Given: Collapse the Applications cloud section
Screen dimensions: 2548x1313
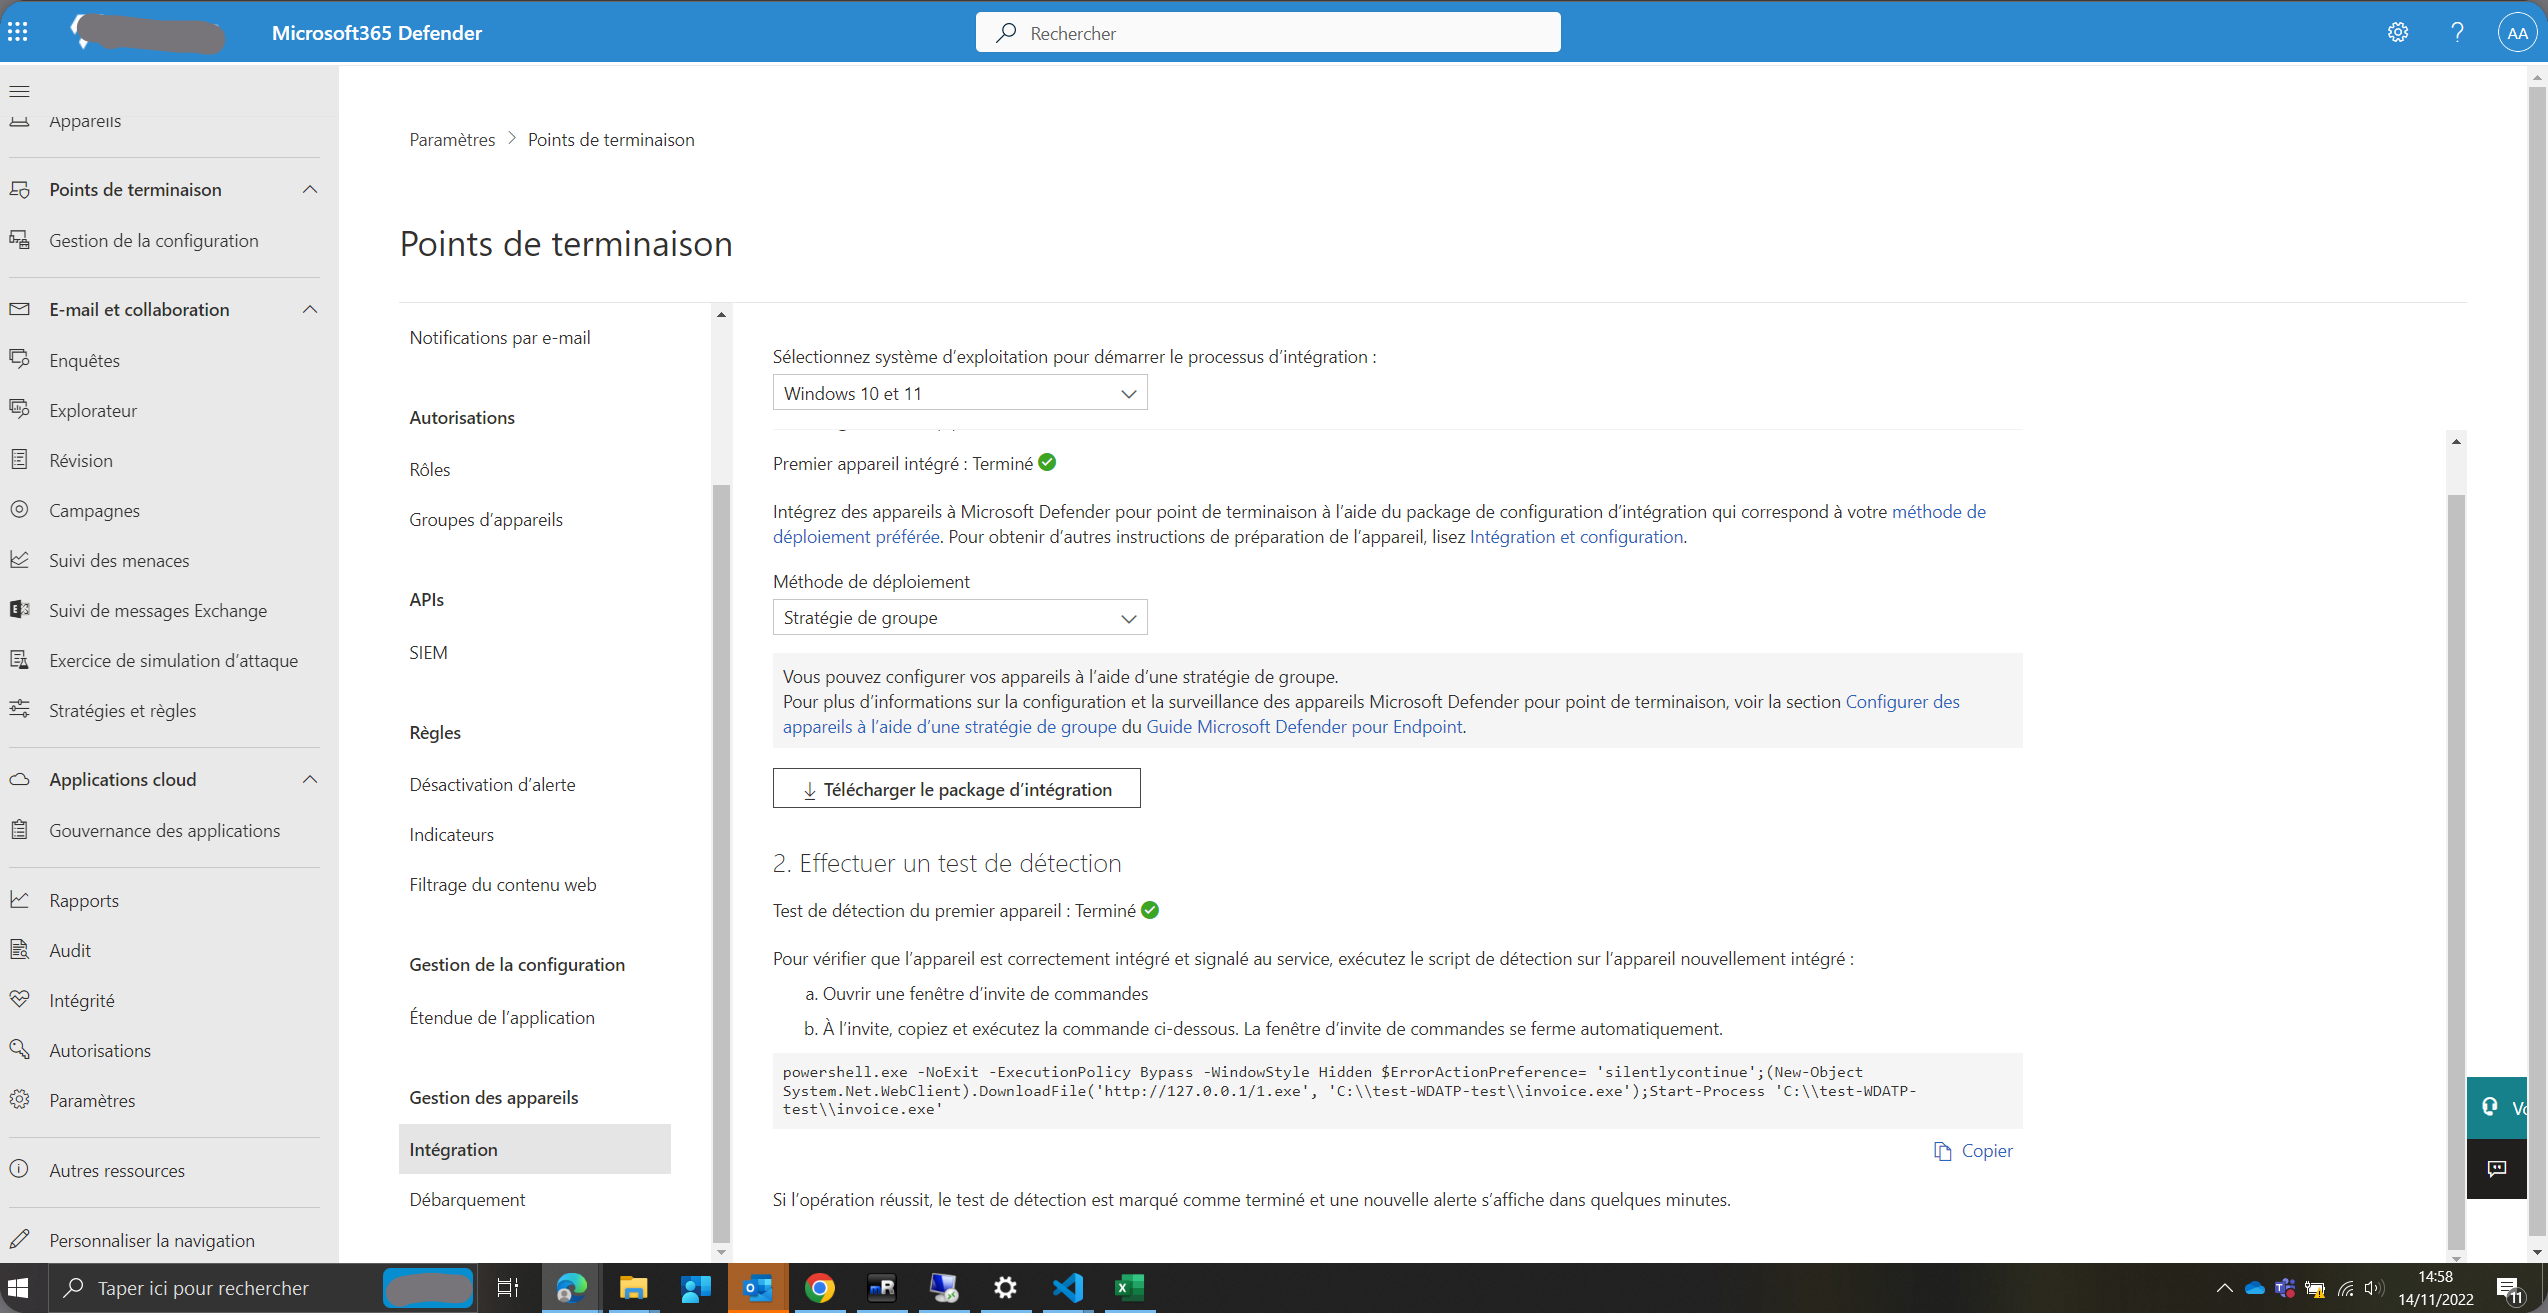Looking at the screenshot, I should click(x=310, y=779).
